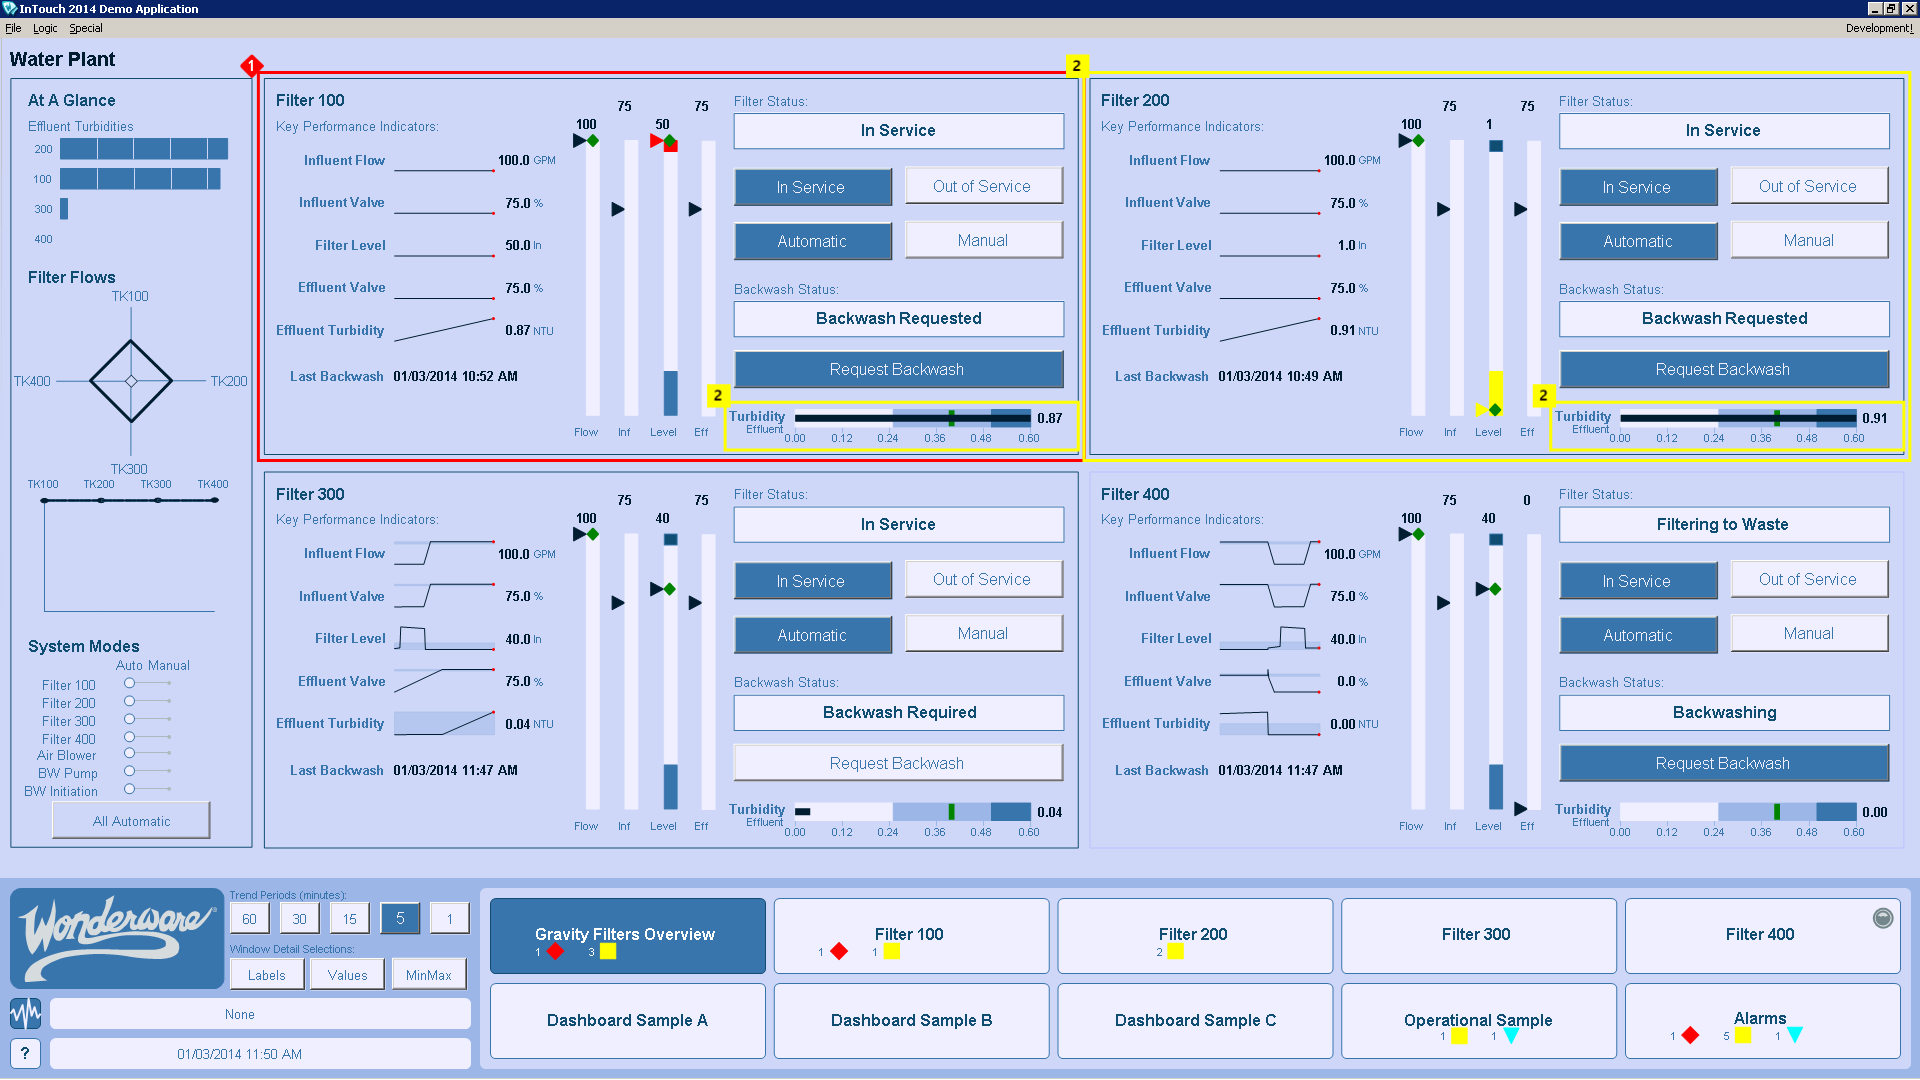Set Filter 200 to Out of Service
This screenshot has height=1080, width=1920.
[x=1807, y=187]
